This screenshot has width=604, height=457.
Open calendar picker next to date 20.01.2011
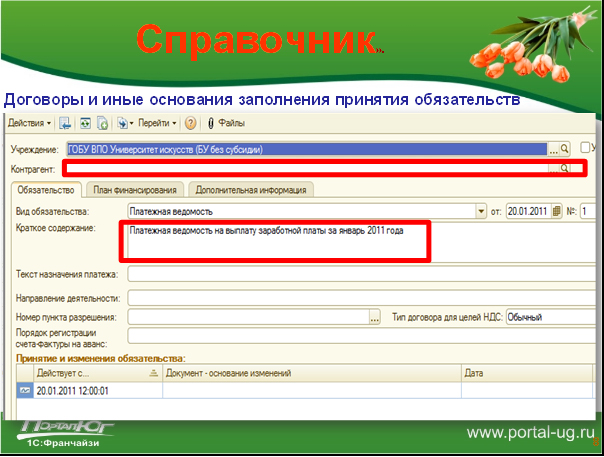pos(558,211)
